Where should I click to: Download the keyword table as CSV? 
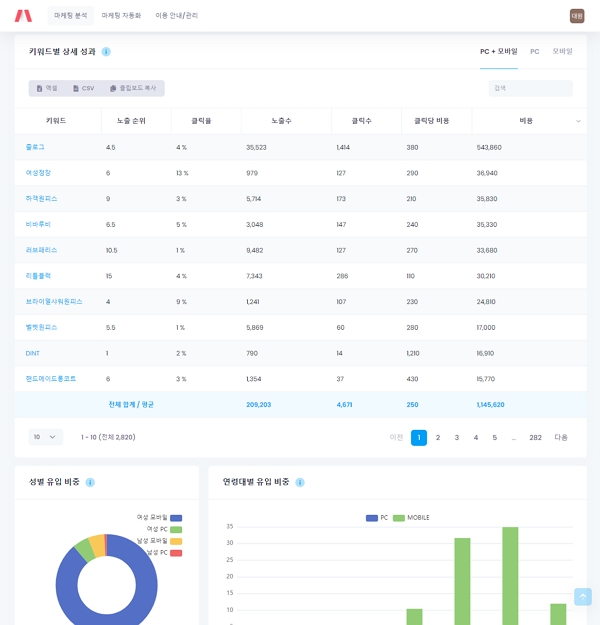point(83,88)
